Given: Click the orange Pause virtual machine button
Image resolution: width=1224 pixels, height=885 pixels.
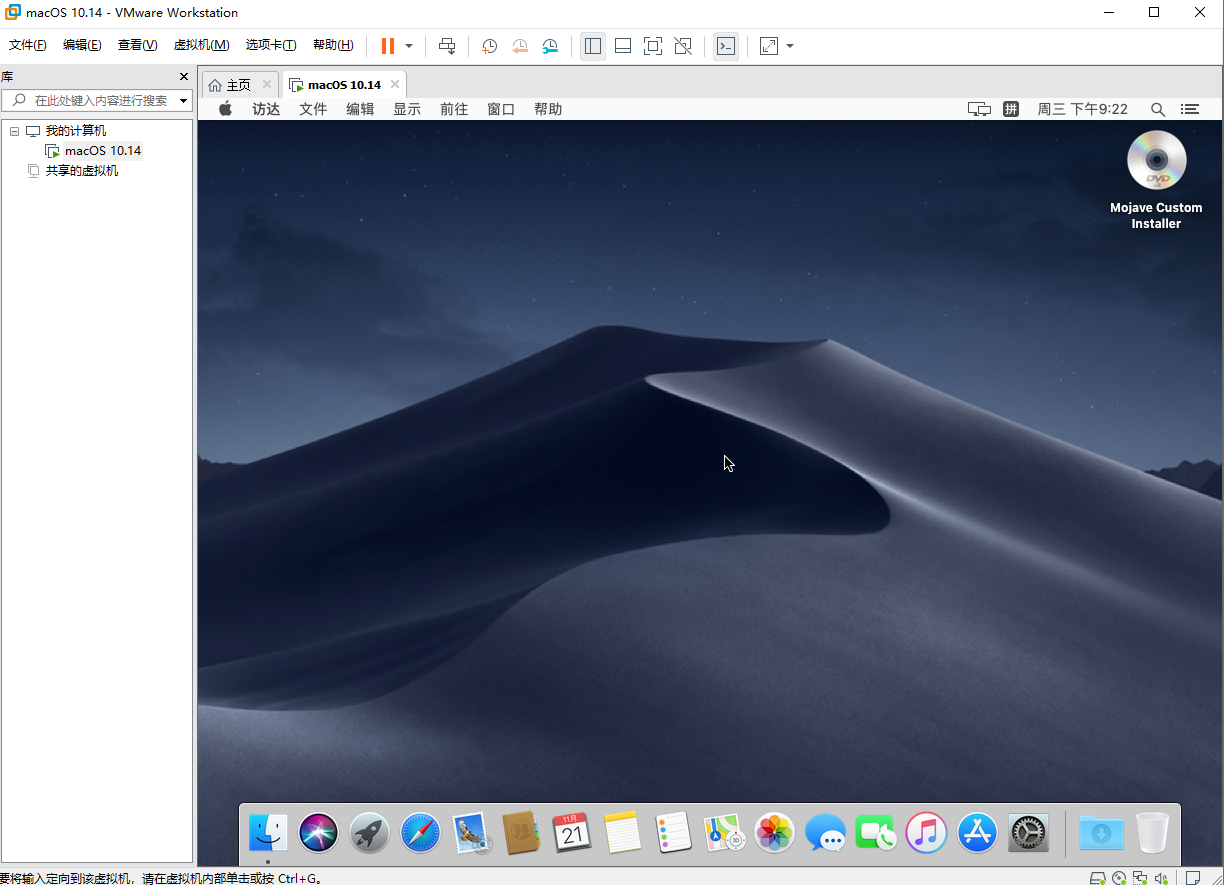Looking at the screenshot, I should point(387,46).
